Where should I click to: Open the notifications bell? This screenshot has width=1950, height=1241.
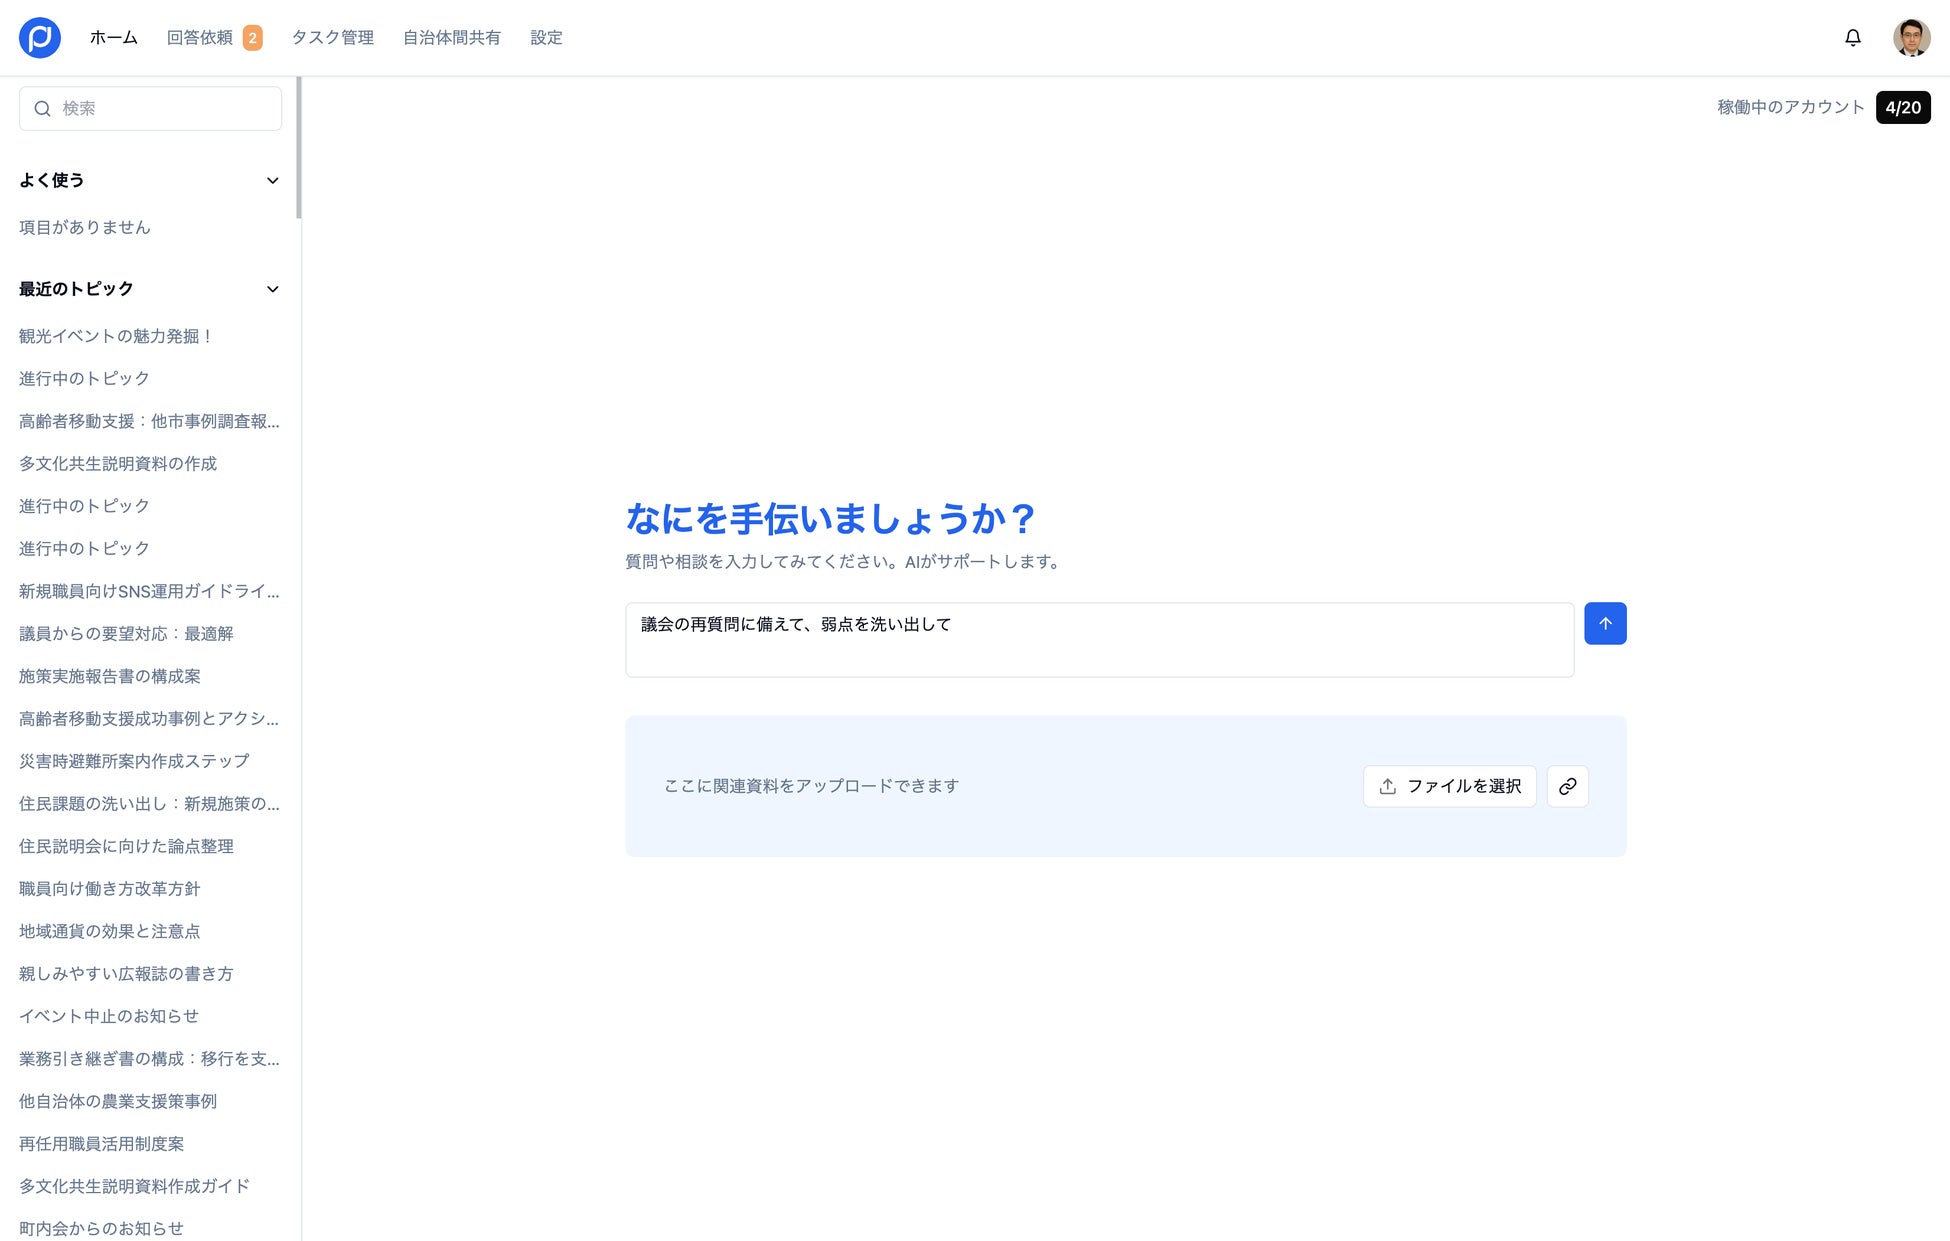pos(1852,38)
